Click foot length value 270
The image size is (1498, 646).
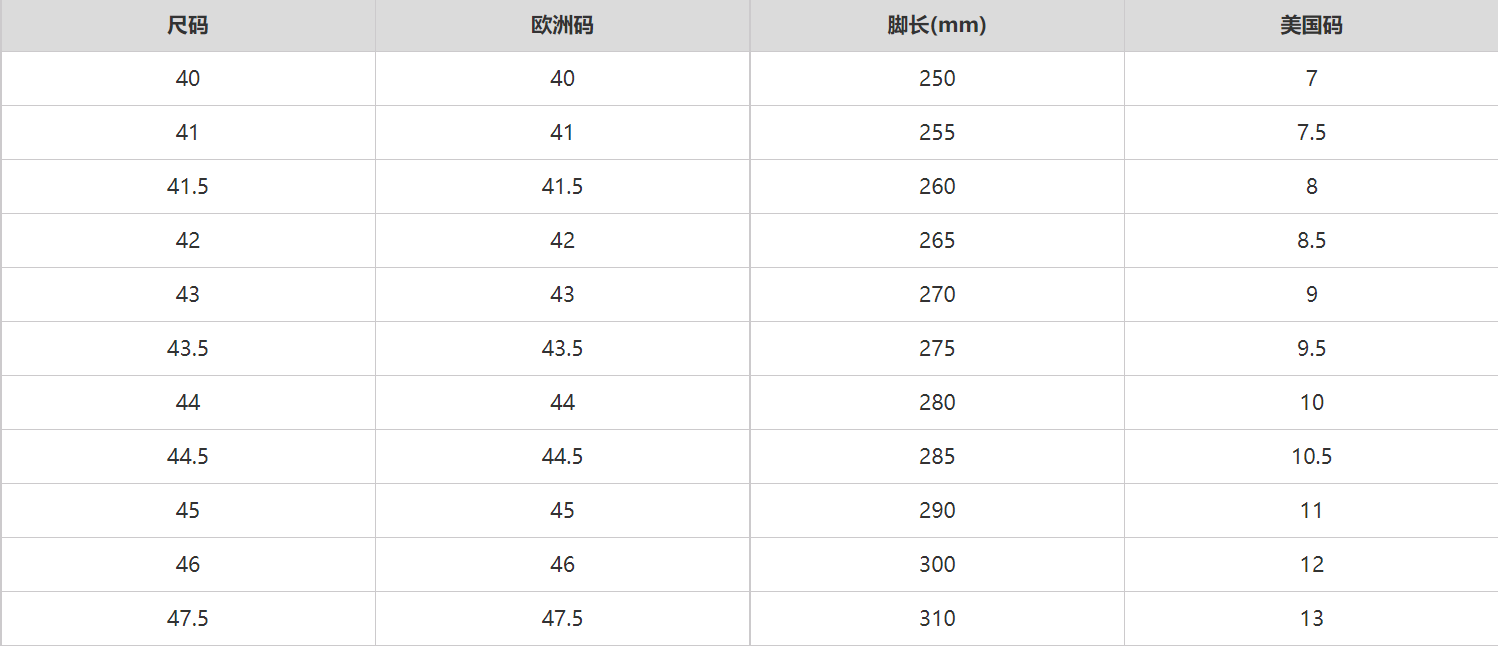pos(937,295)
